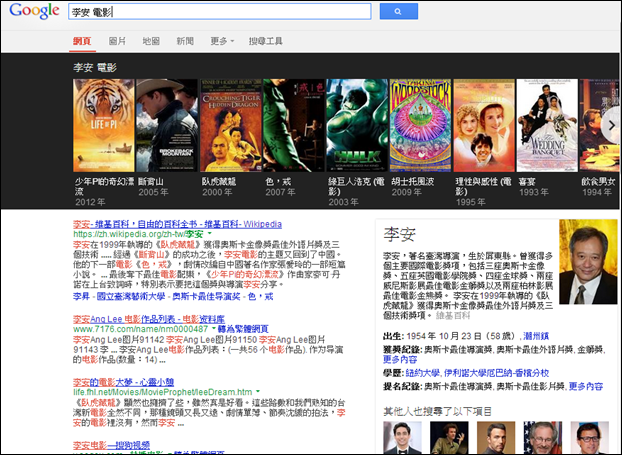The height and width of the screenshot is (455, 622).
Task: Click the 斷背山 title caption
Action: 151,182
